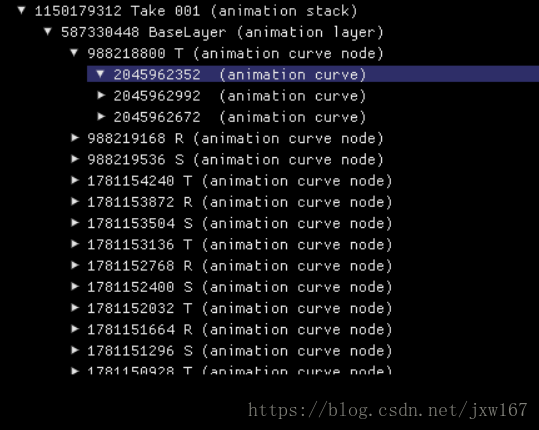Select the 988219168 R curve node row
This screenshot has width=539, height=430.
point(235,139)
